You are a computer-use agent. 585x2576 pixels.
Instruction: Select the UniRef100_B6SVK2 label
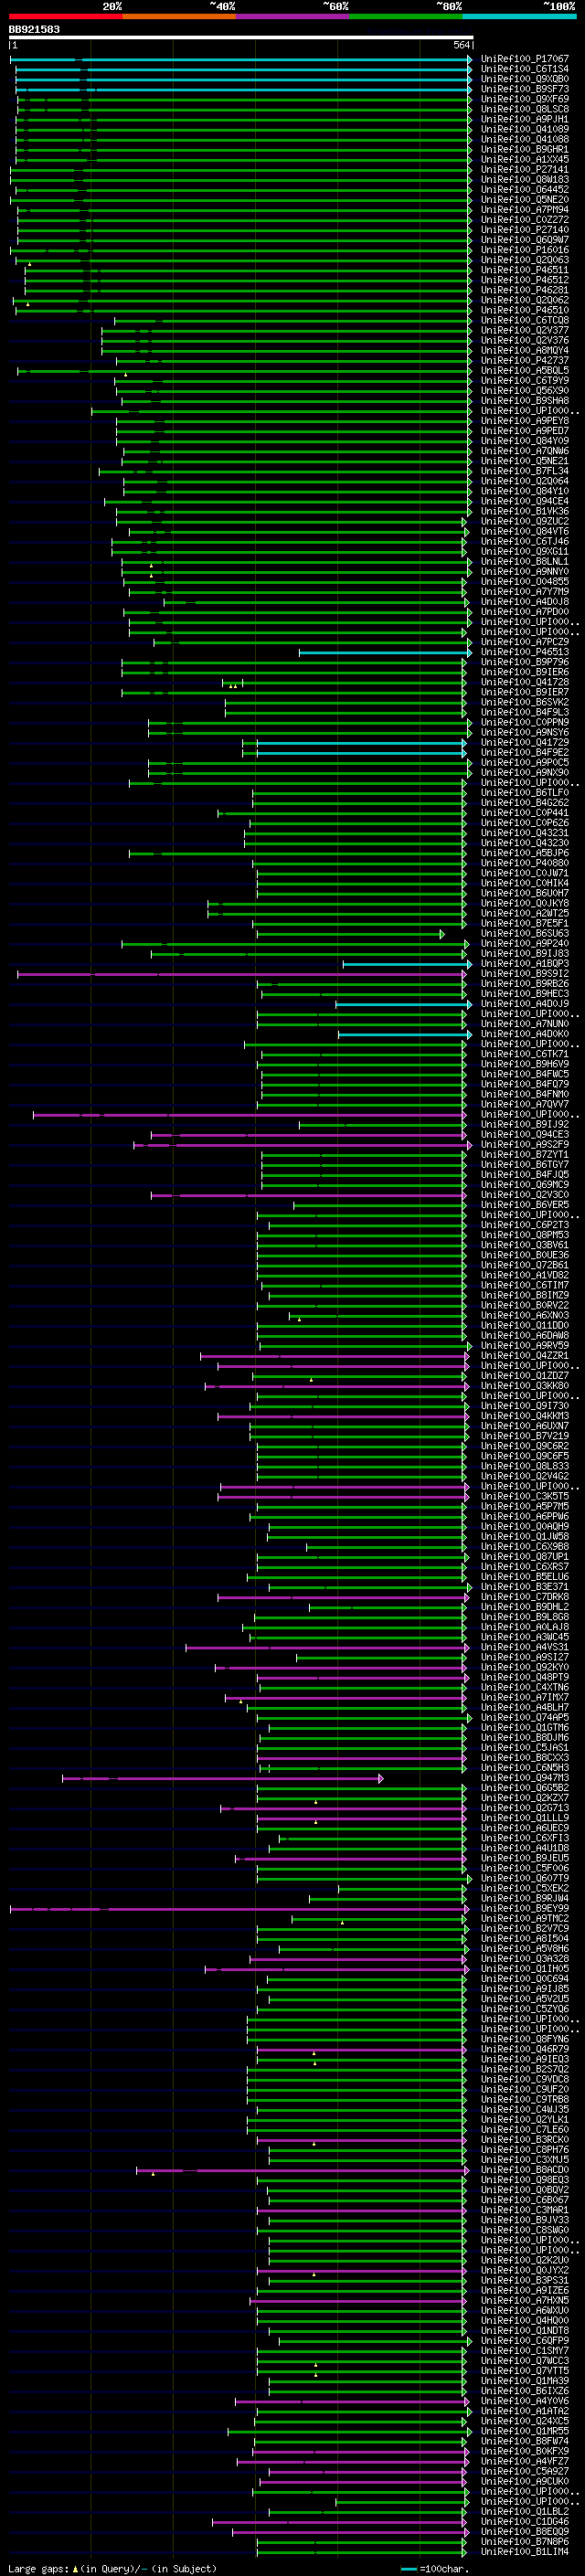pos(525,702)
